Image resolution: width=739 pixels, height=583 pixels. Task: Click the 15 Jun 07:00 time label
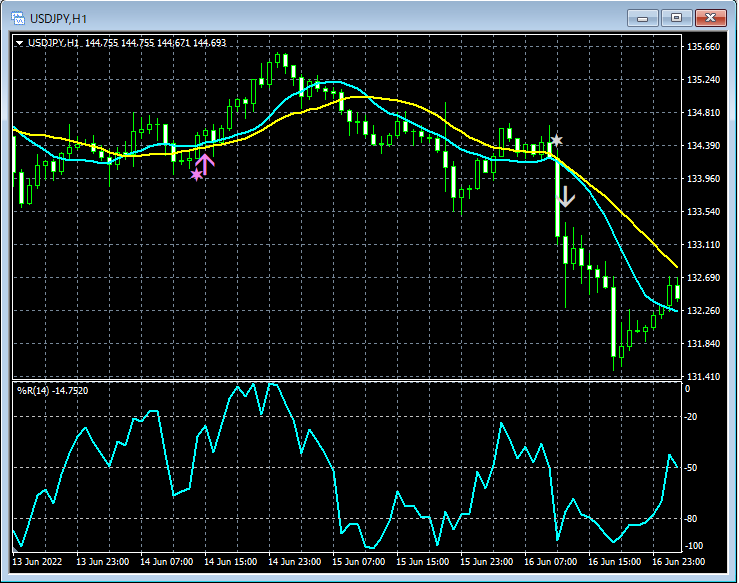[x=358, y=562]
